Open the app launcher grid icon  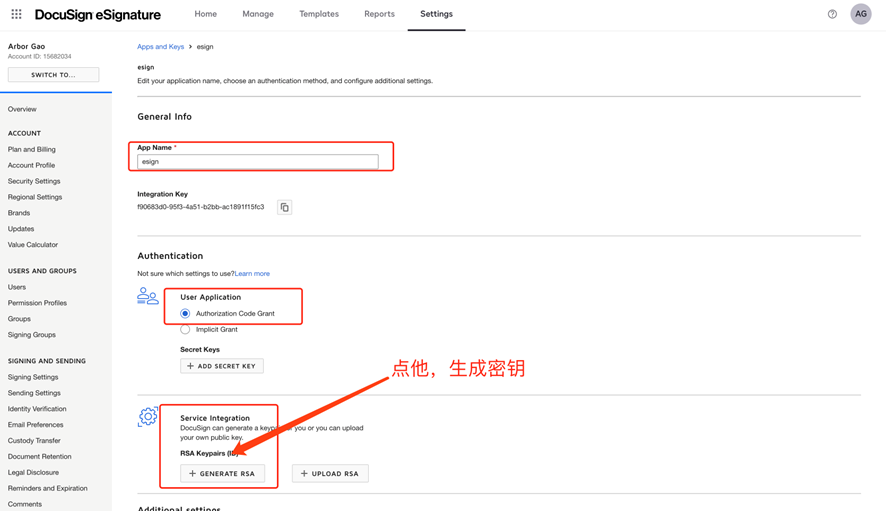[x=16, y=14]
